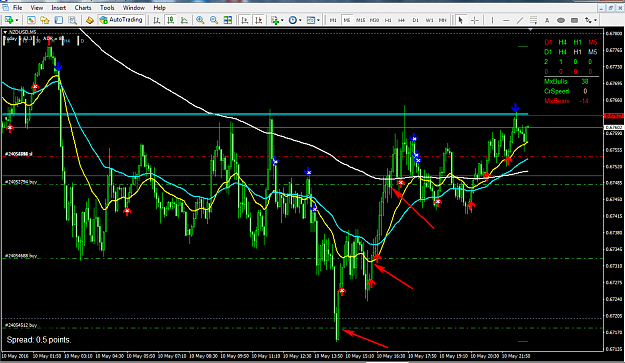Screen dimensions: 625x363
Task: Open the View menu
Action: coord(37,8)
